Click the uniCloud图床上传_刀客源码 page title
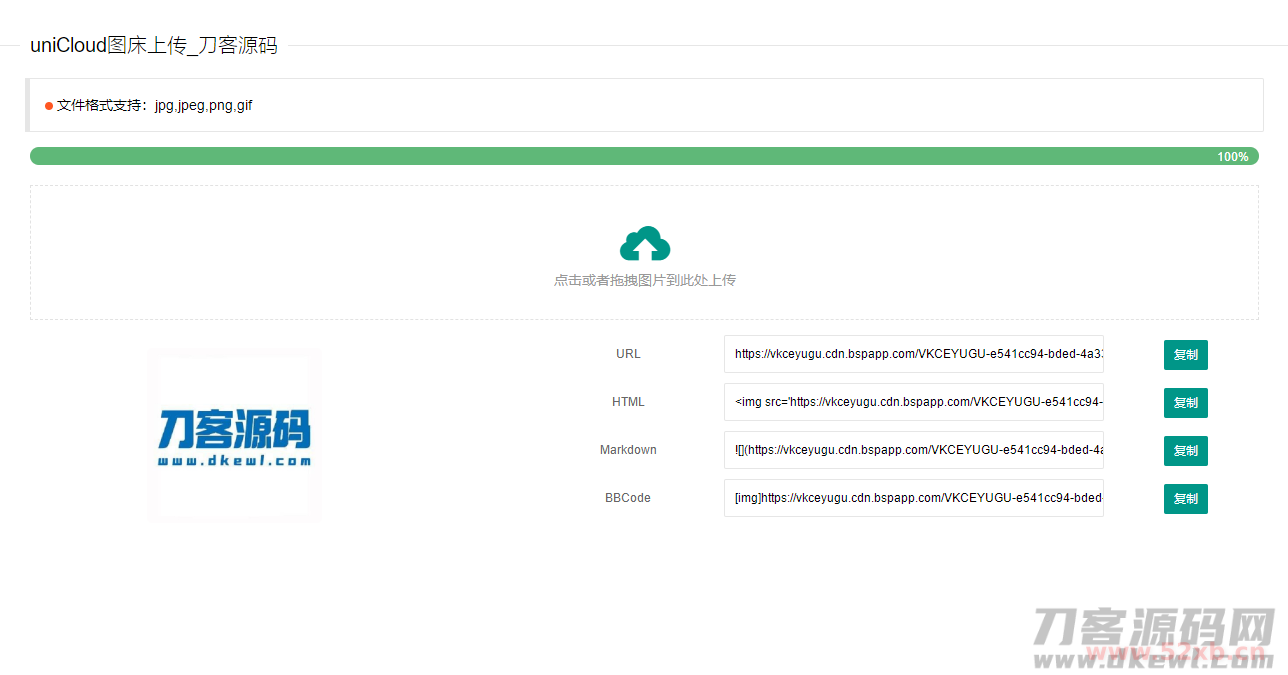 click(x=154, y=45)
